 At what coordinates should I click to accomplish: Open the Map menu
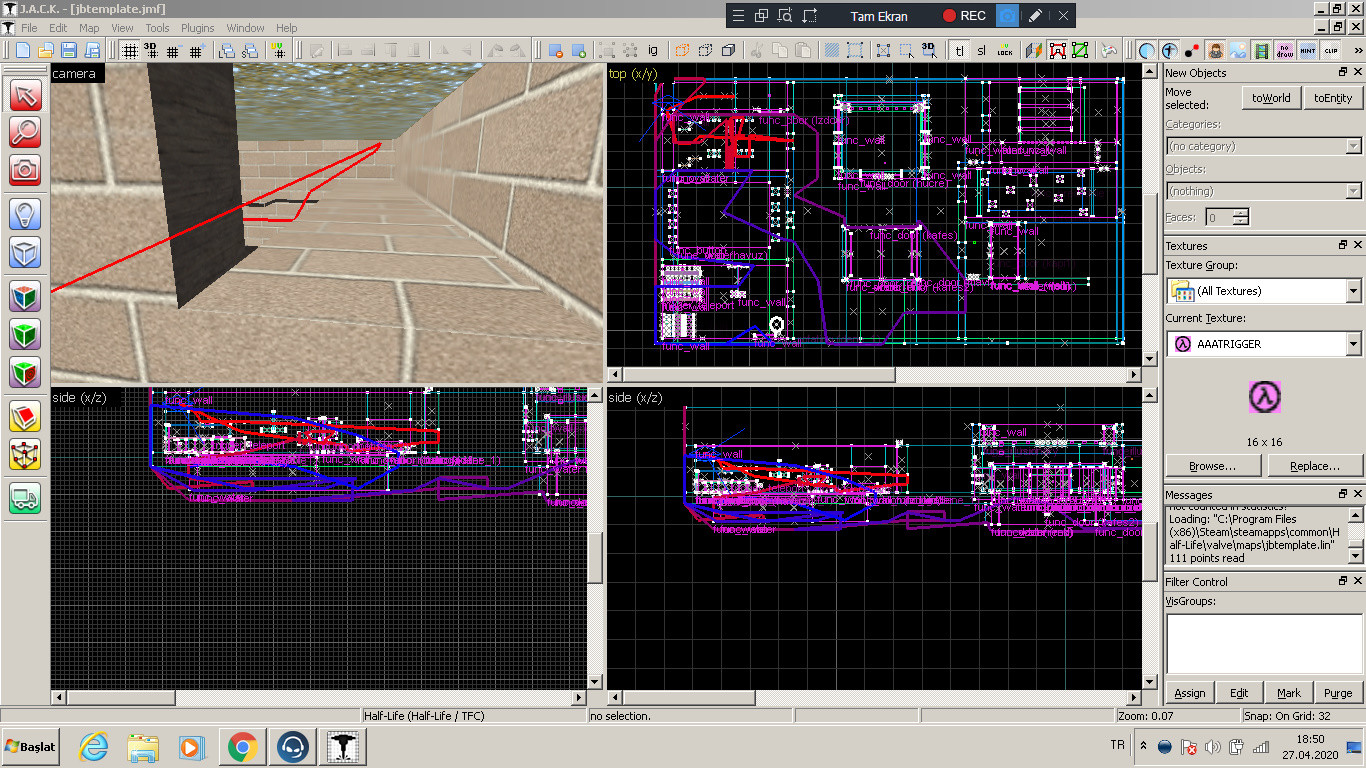(x=89, y=28)
